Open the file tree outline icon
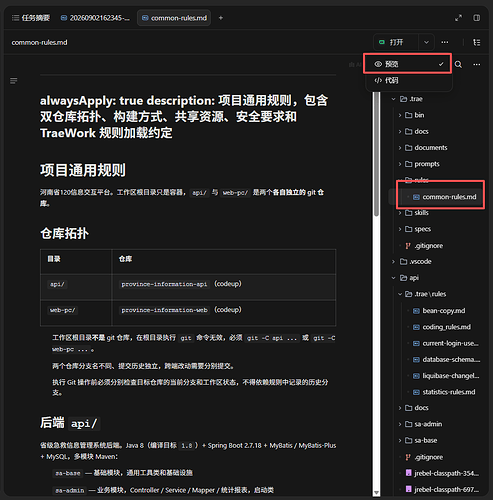The height and width of the screenshot is (500, 493). (x=477, y=42)
